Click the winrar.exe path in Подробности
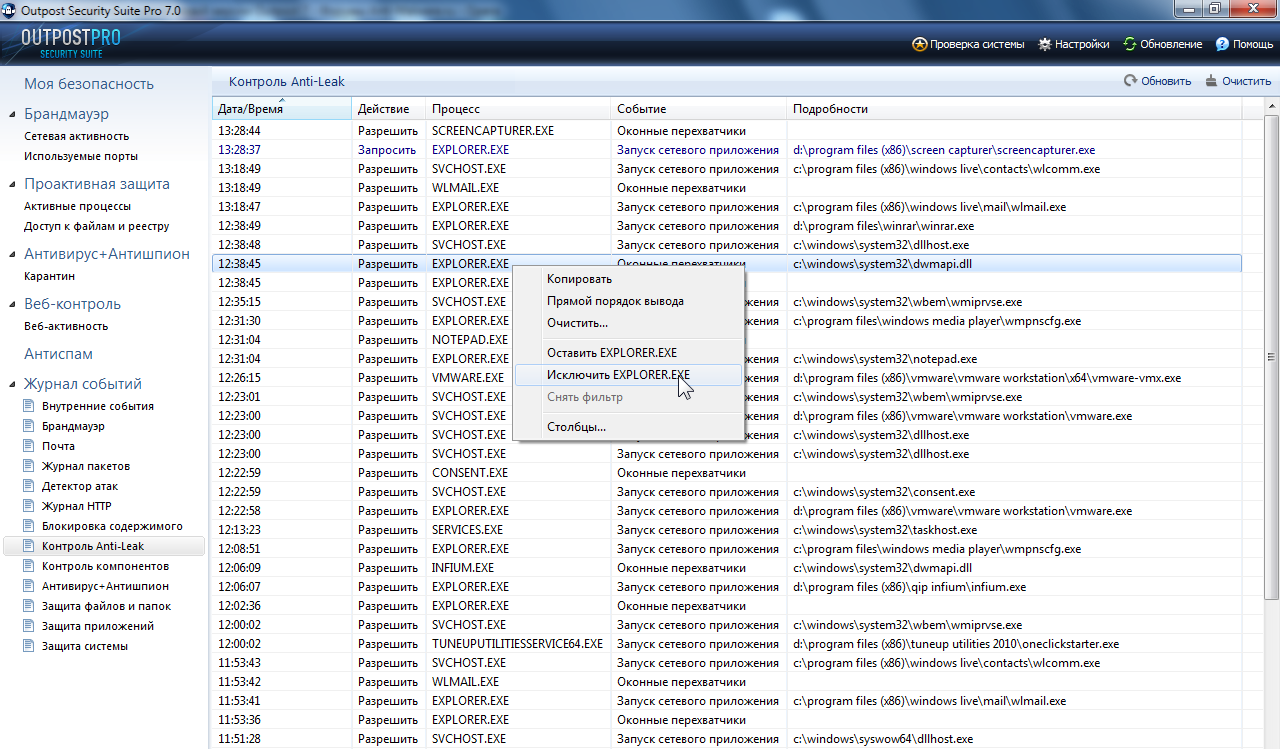This screenshot has height=749, width=1280. pos(884,226)
